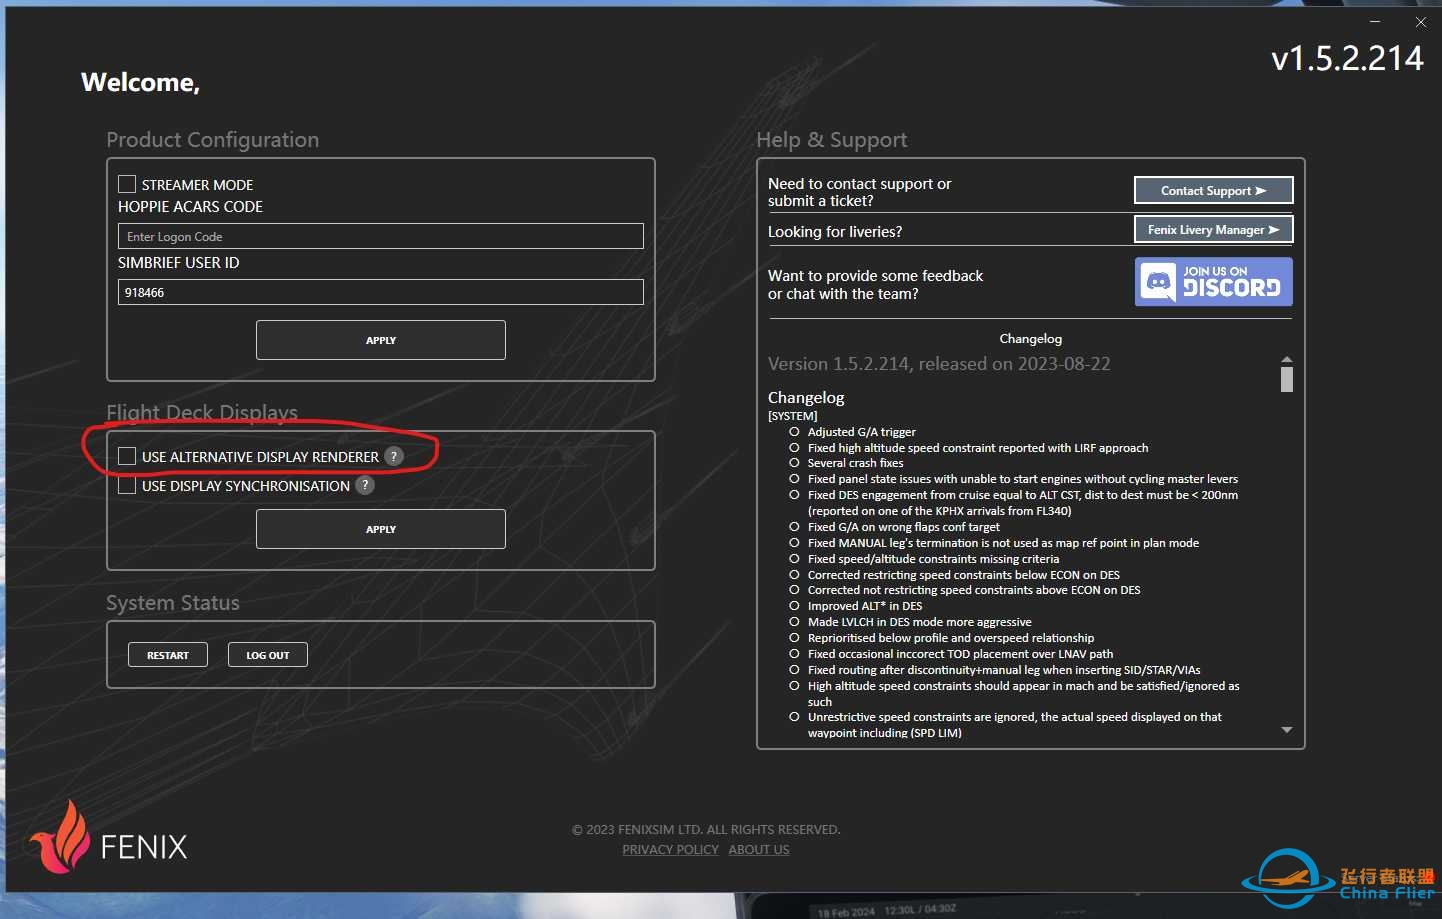Launch Fenix Livery Manager

click(1213, 229)
